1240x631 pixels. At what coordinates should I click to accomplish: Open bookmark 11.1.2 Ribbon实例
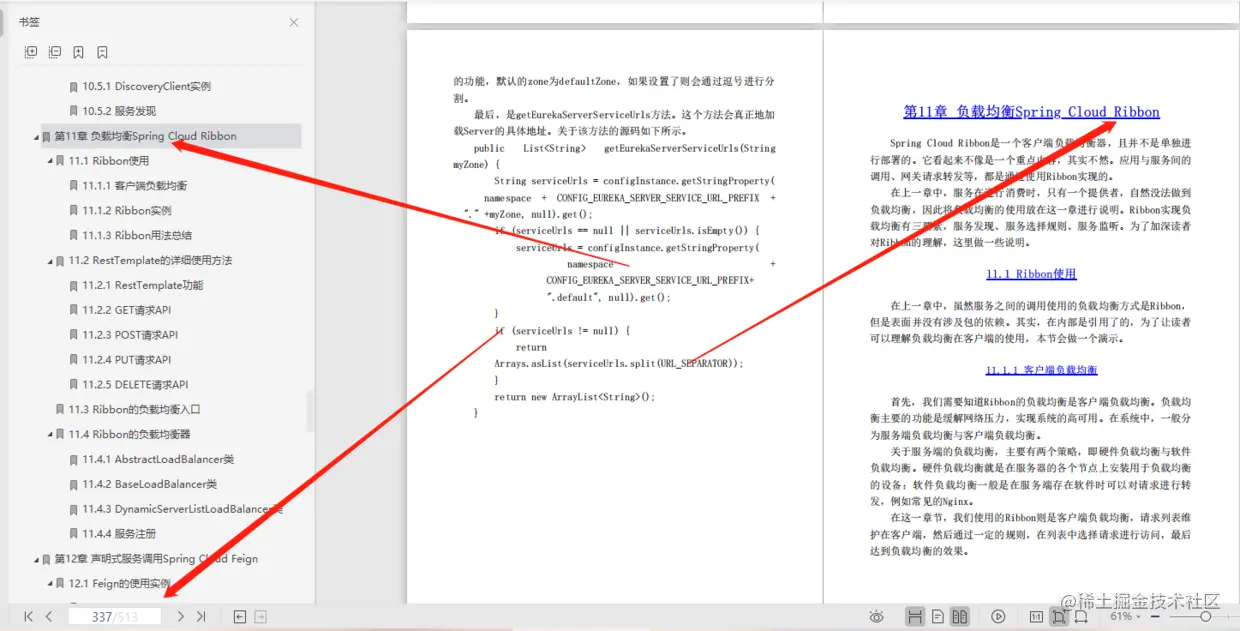[x=127, y=211]
